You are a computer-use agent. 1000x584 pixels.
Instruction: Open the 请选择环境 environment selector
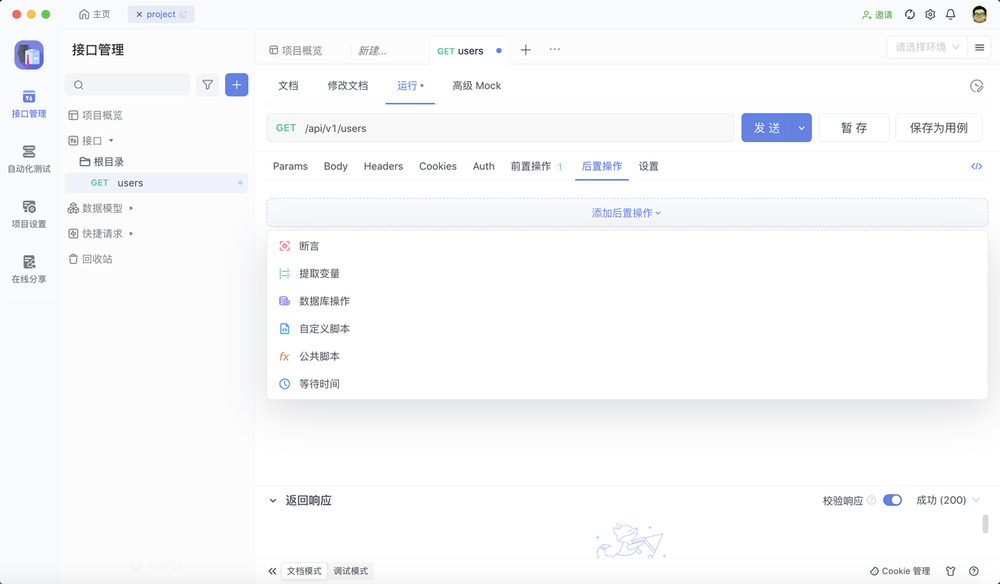[928, 47]
